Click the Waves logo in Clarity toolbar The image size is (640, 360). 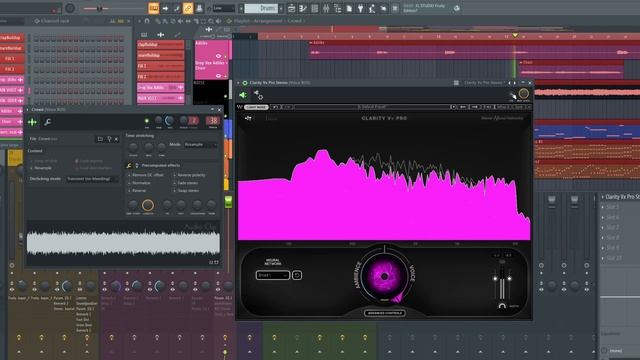coord(240,107)
